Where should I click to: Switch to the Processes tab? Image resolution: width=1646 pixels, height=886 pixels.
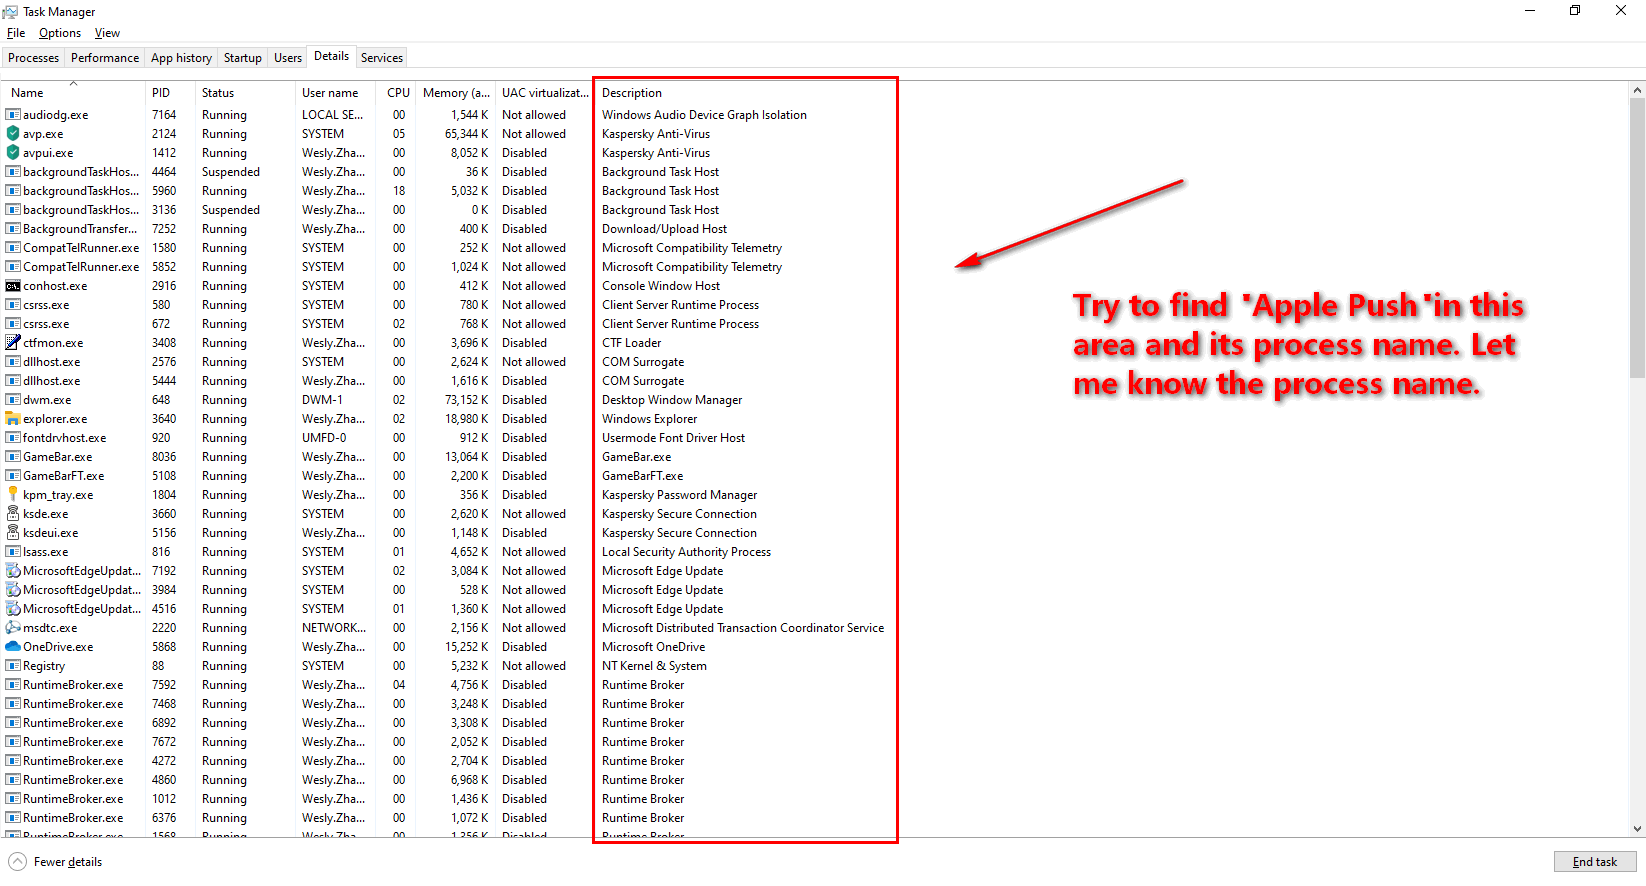33,58
